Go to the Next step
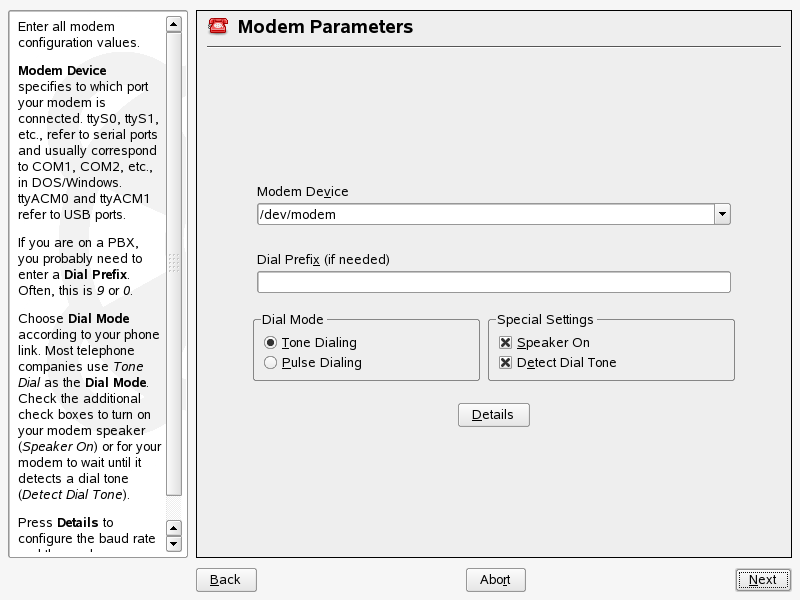This screenshot has width=800, height=600. tap(762, 579)
